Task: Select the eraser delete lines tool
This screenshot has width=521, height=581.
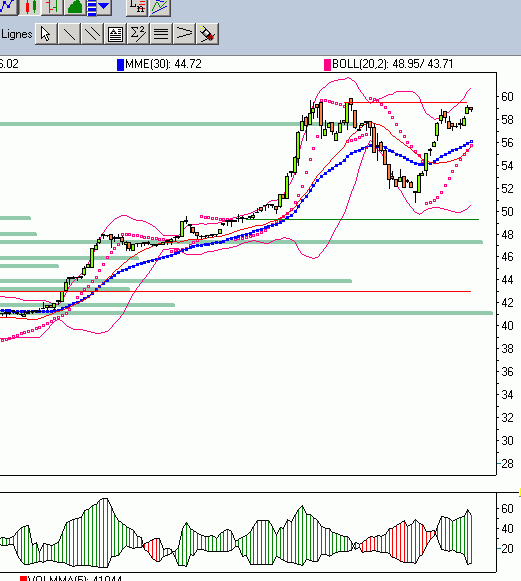Action: (x=207, y=34)
